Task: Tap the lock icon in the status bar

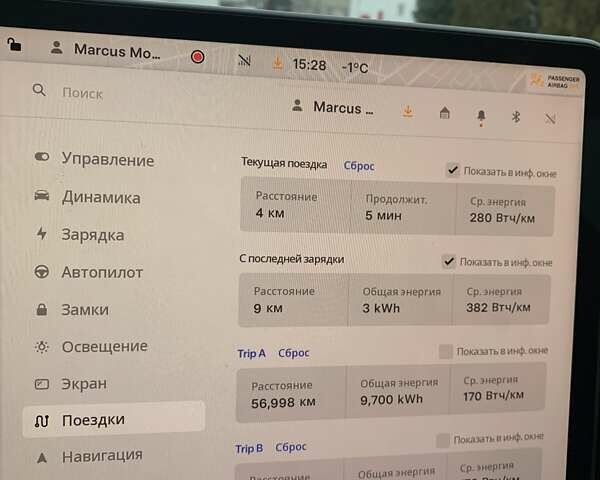Action: pos(14,44)
